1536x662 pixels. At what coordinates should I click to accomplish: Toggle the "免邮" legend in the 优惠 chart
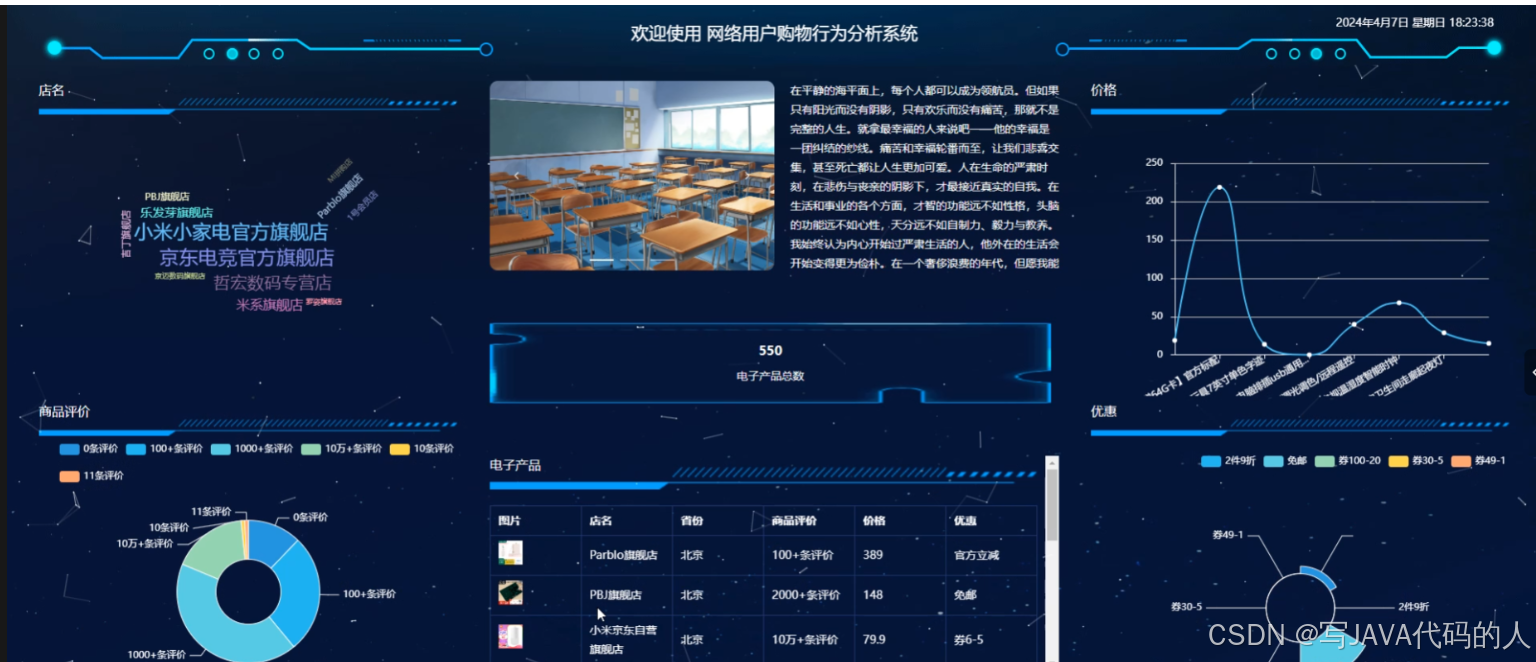[x=1287, y=461]
